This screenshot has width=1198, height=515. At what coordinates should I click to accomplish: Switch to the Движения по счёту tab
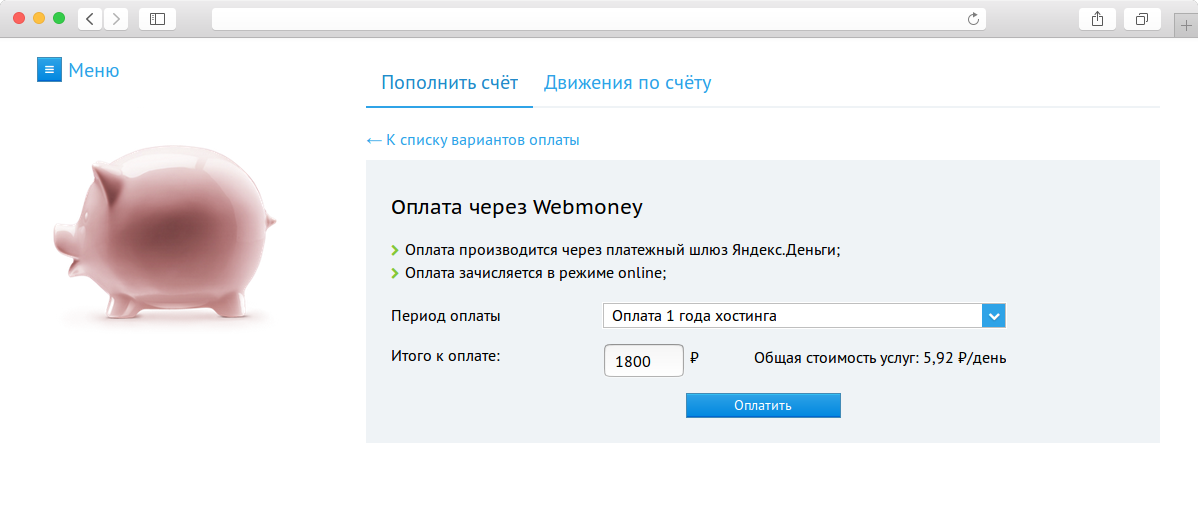(627, 83)
